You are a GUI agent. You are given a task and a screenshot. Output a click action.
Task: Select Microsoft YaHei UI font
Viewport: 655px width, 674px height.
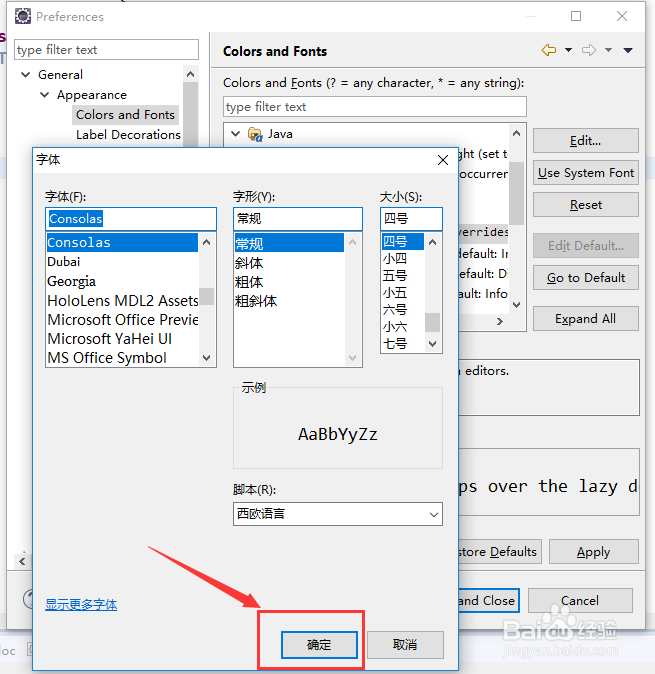tap(122, 339)
